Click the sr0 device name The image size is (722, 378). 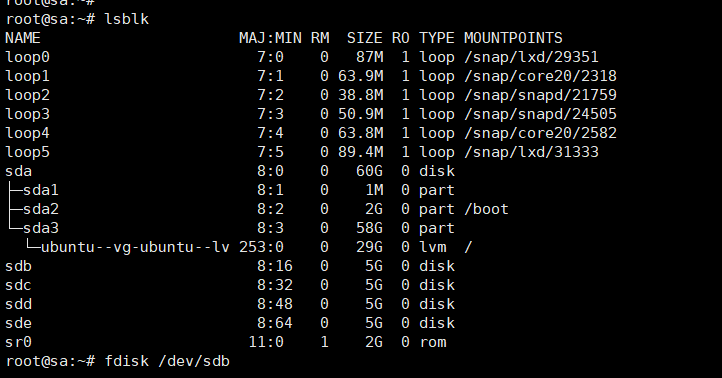pos(18,342)
